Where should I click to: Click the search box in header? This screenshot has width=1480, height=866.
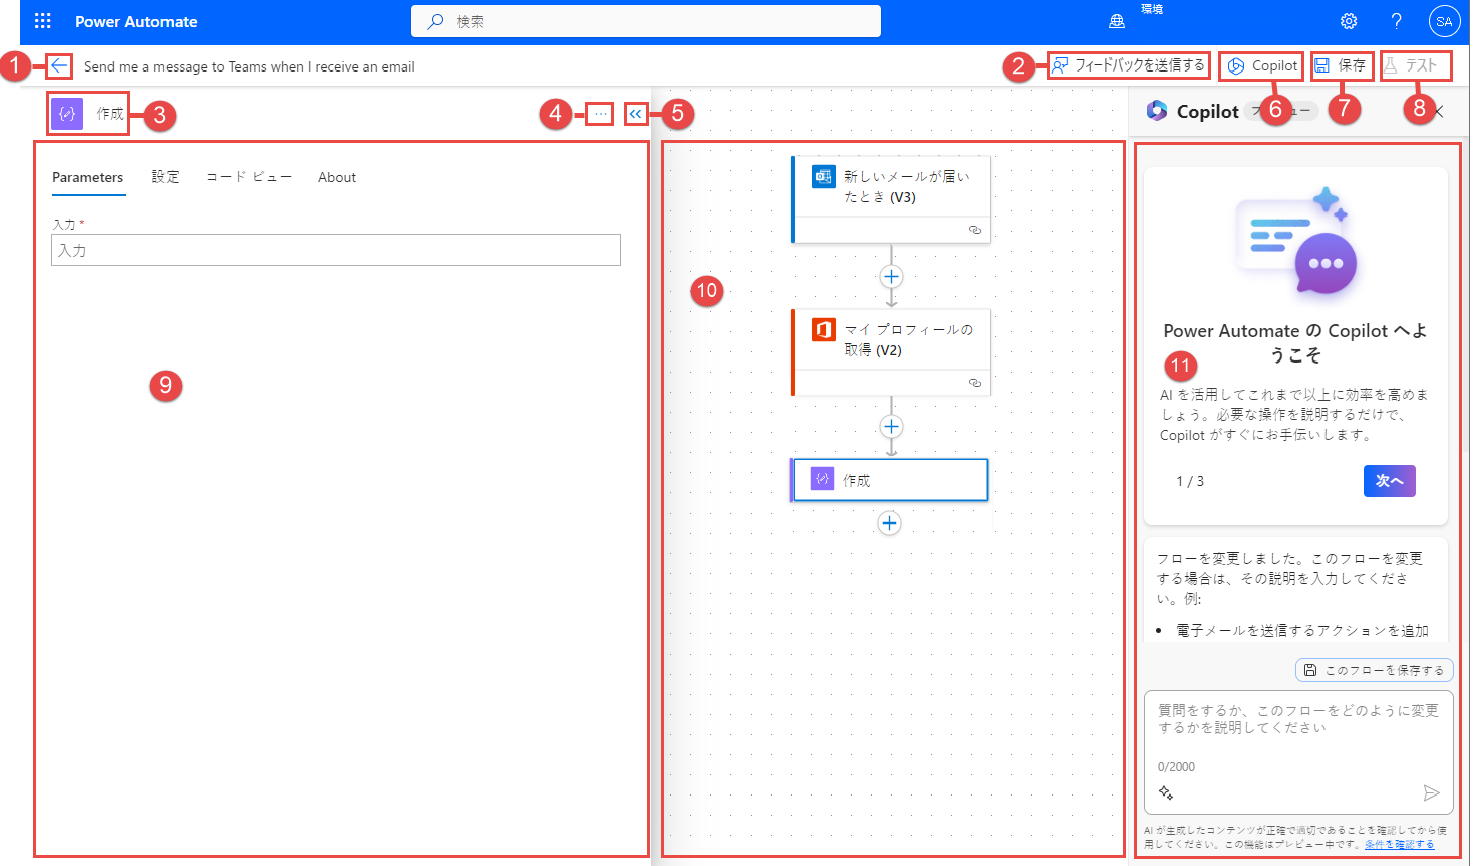(646, 21)
